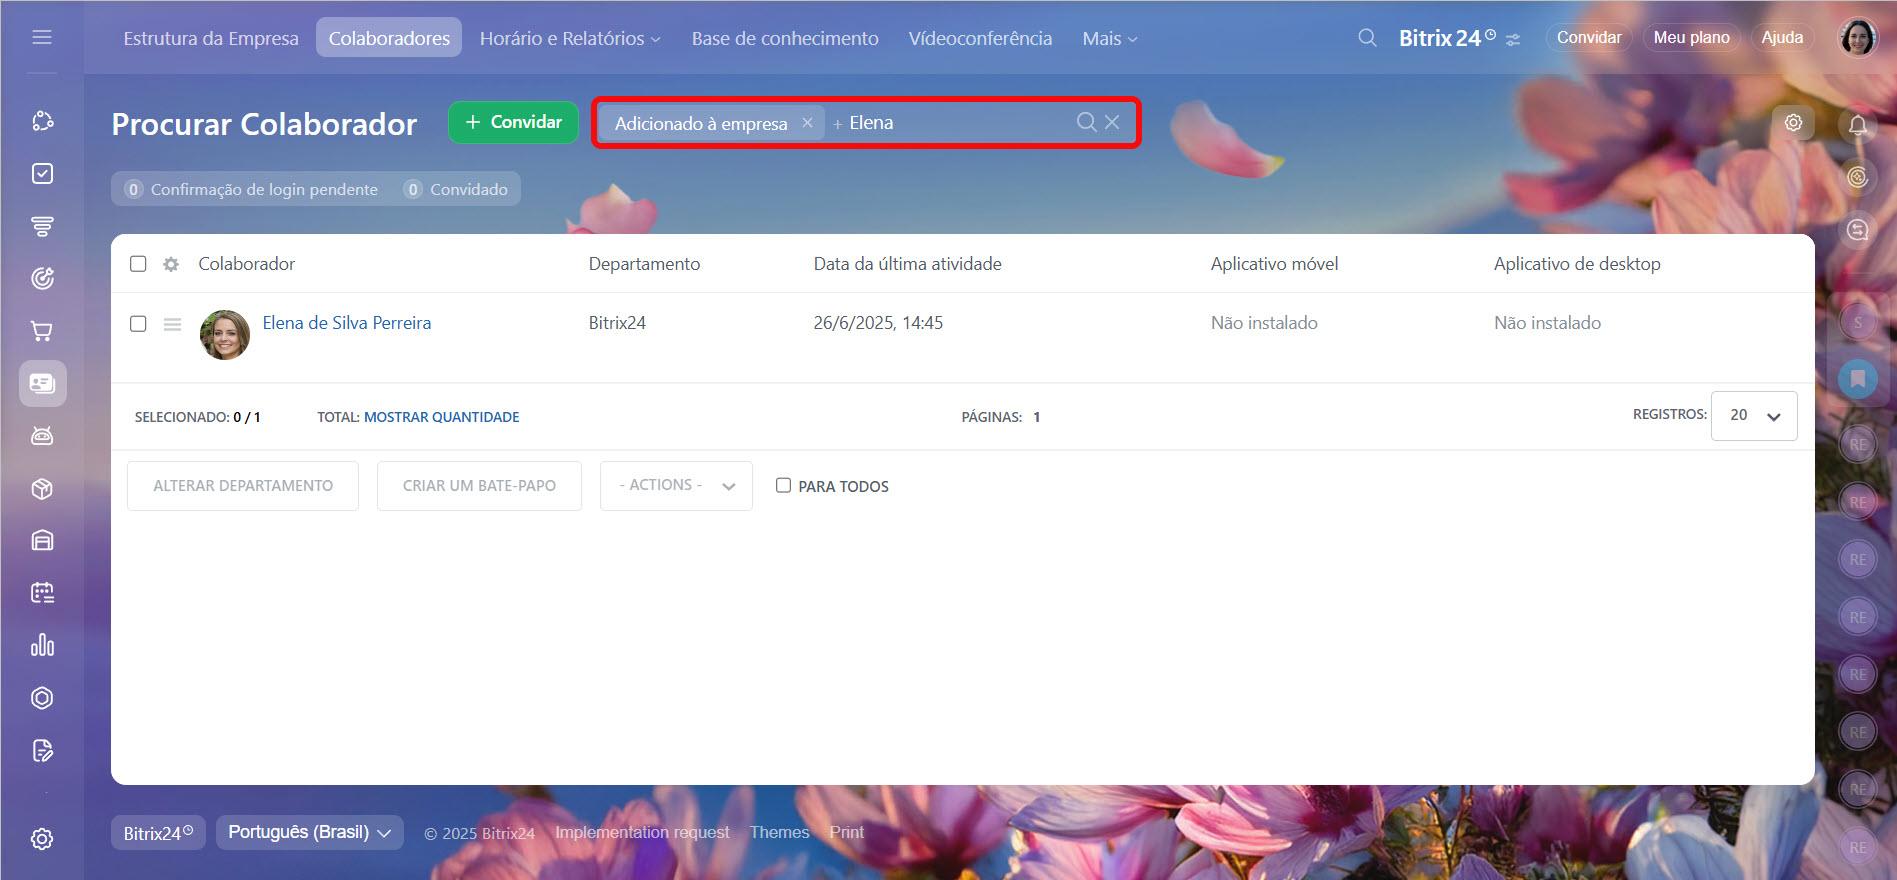This screenshot has width=1897, height=880.
Task: Click the Print footer link
Action: pyautogui.click(x=846, y=832)
